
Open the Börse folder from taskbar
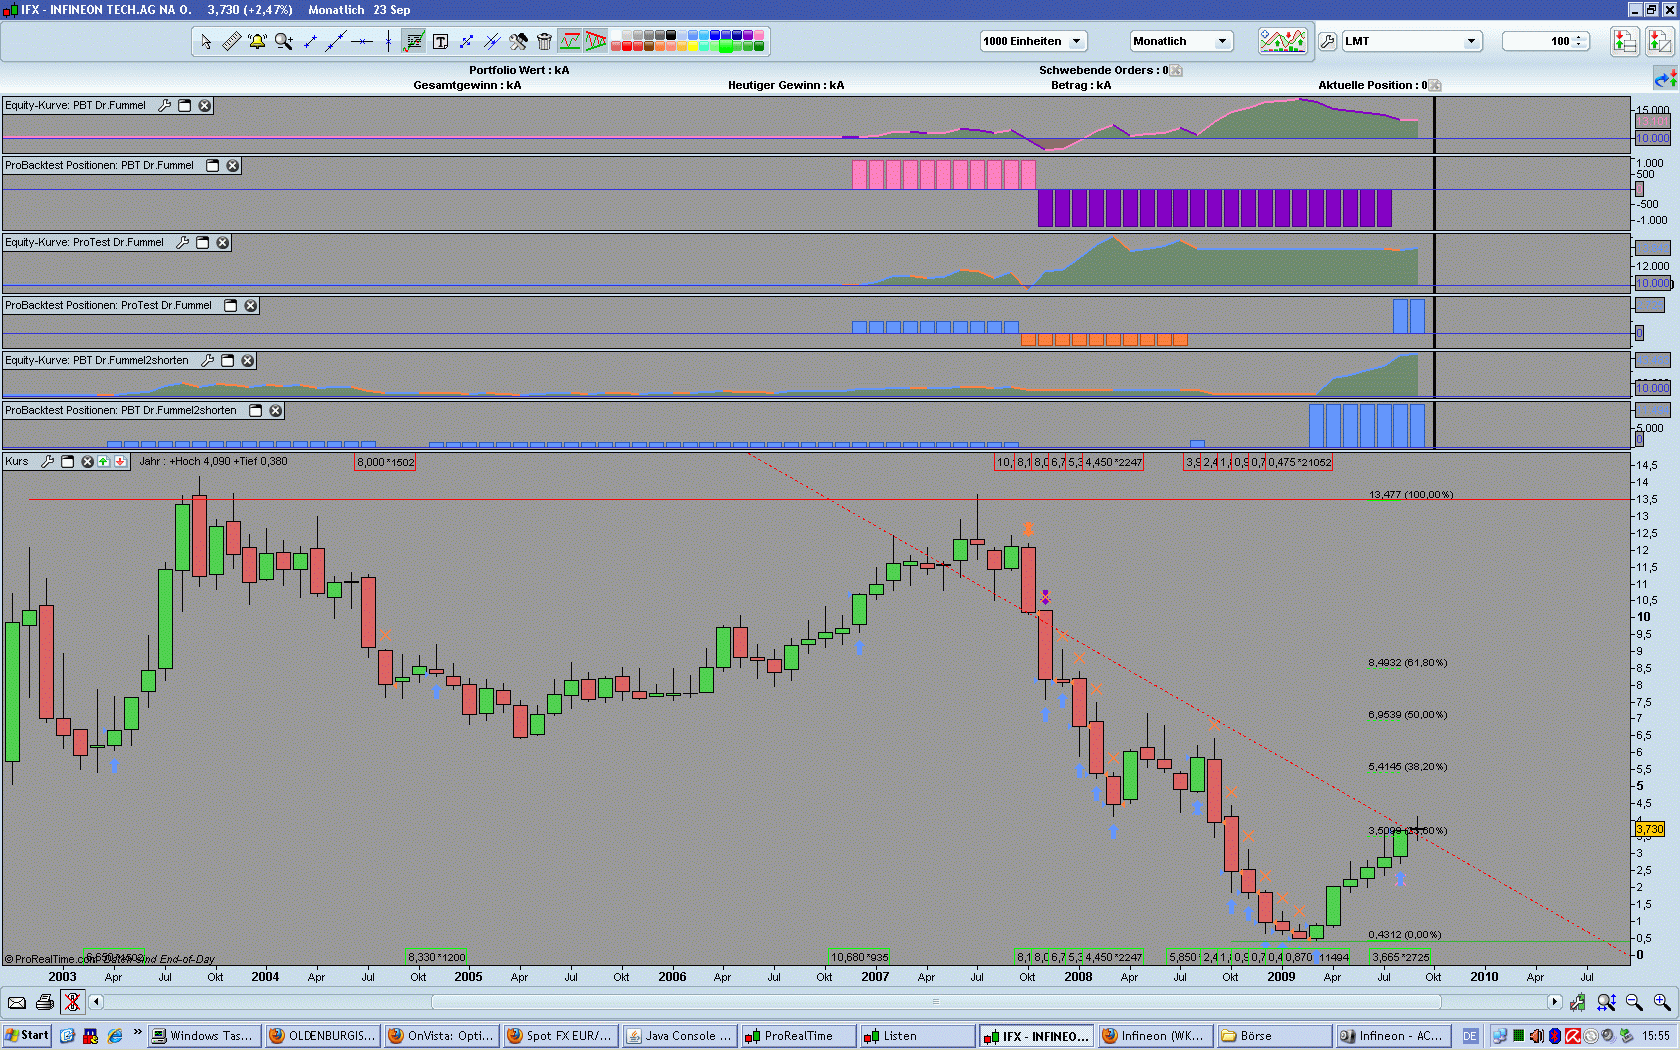coord(1275,1036)
